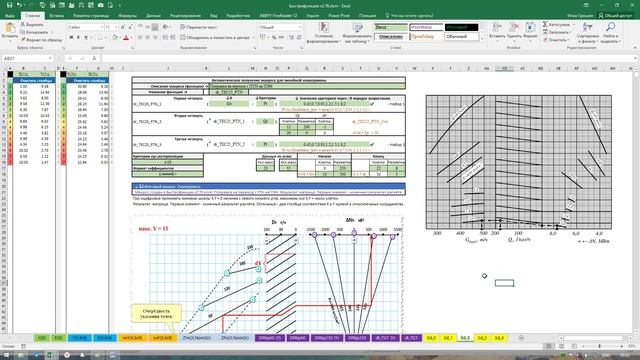Click the blue Итоговый макрос Скопировать bar
640x360 pixels.
[x=269, y=186]
